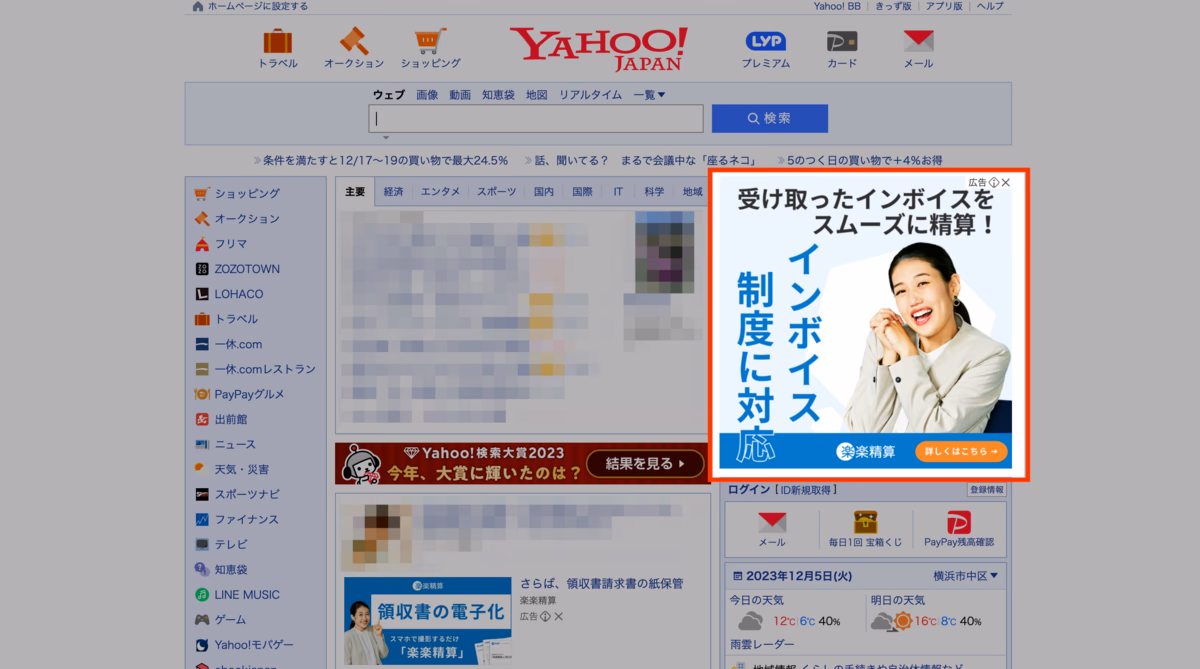
Task: Click the sidebar ファイナンス icon
Action: 202,519
